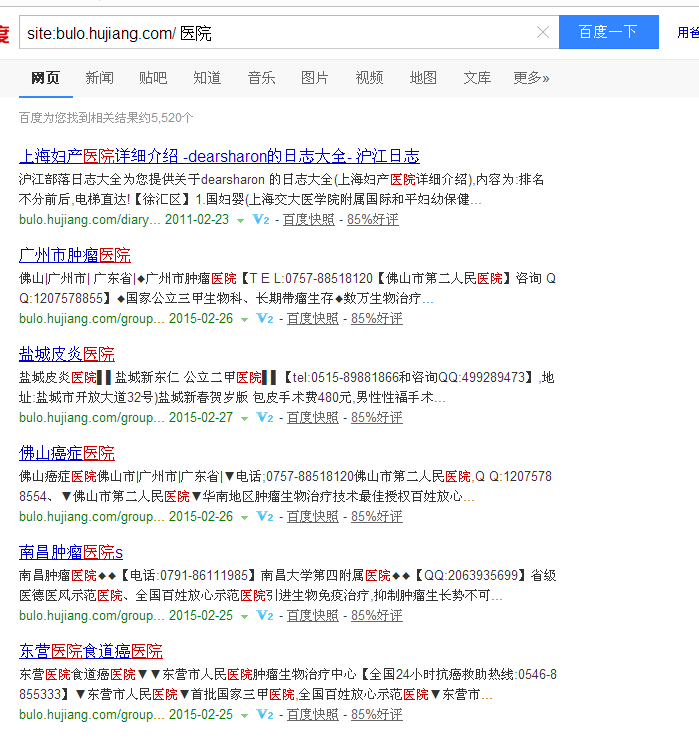
Task: Expand dropdown arrow in 东营医院 result
Action: (244, 715)
